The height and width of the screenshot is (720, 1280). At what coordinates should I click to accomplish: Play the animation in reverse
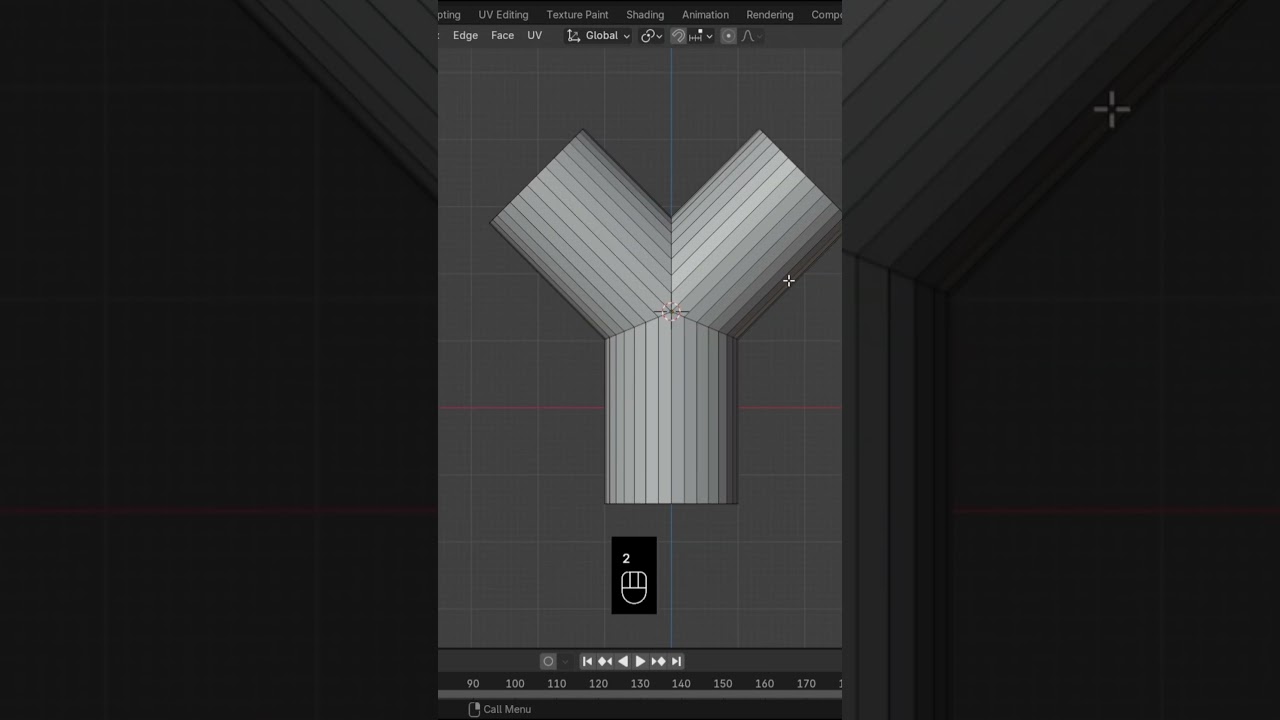tap(623, 661)
